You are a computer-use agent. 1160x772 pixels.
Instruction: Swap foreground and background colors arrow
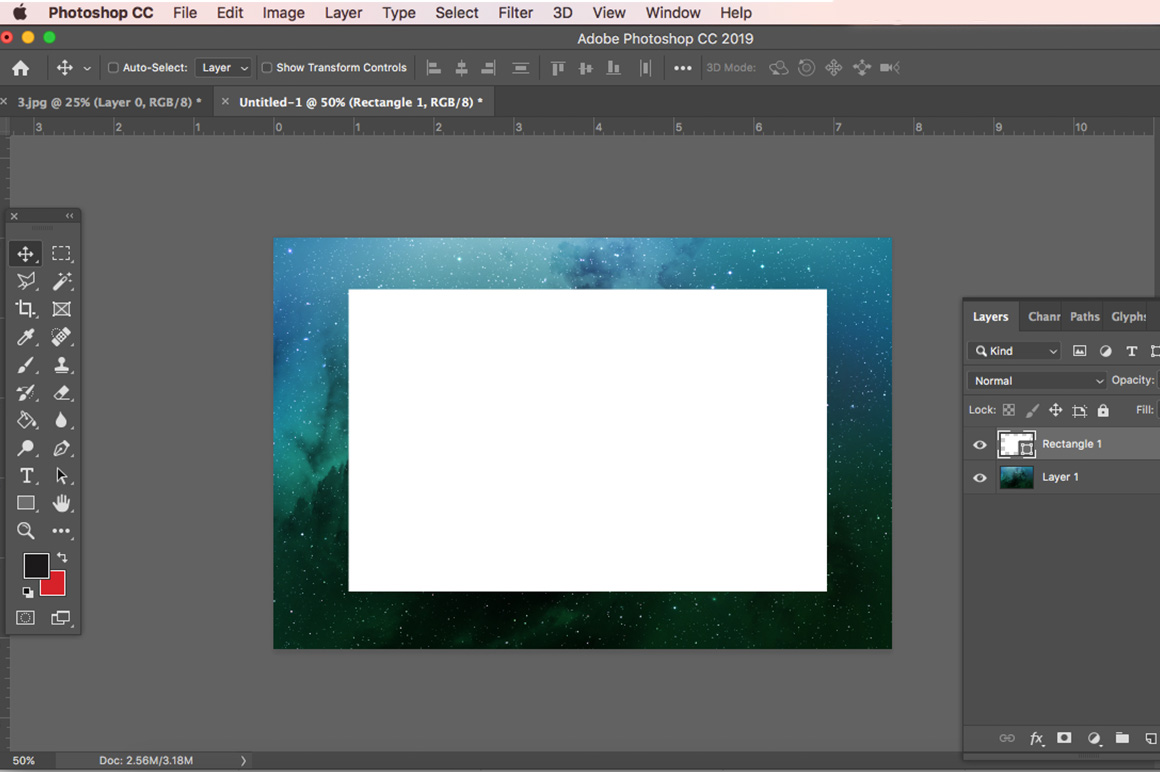[x=62, y=557]
